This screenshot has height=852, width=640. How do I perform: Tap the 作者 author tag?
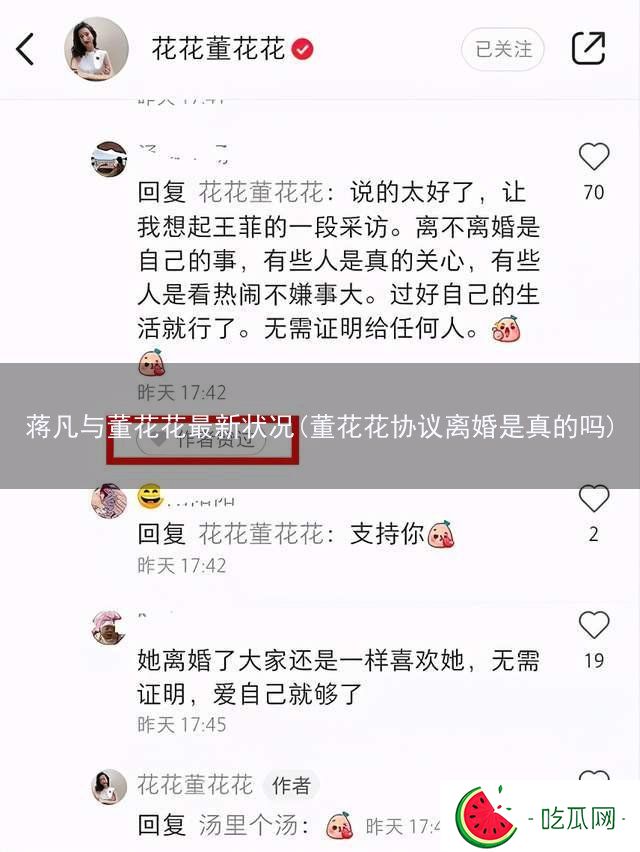[291, 785]
